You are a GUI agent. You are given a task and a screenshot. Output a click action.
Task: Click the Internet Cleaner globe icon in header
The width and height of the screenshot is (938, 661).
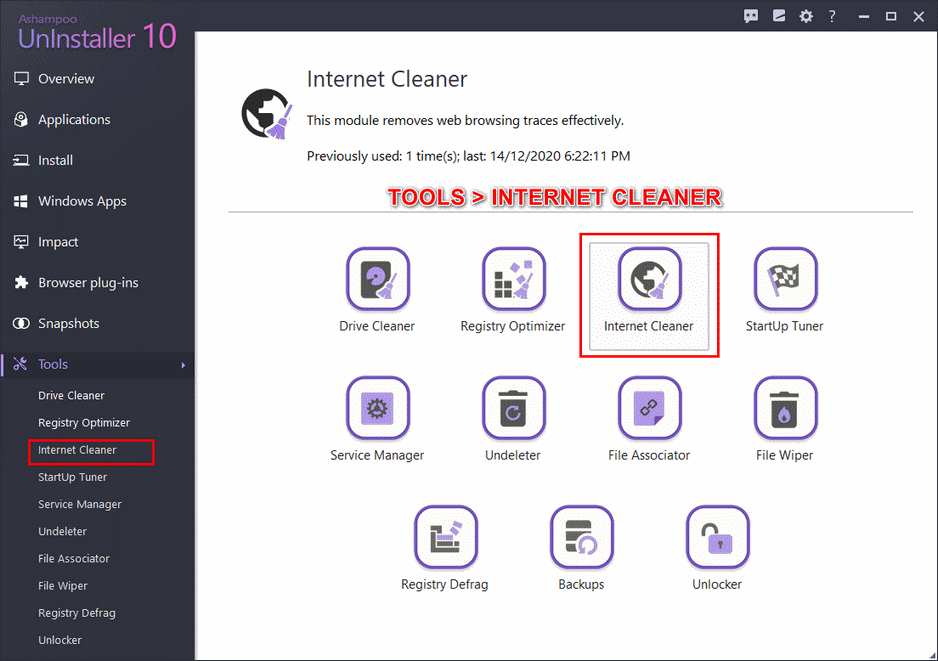(x=267, y=114)
